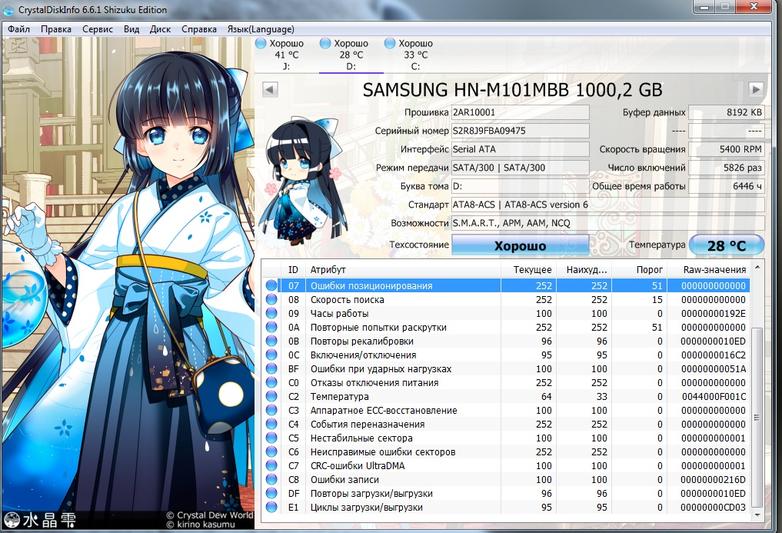Click status circle of attribute C6

pyautogui.click(x=271, y=452)
